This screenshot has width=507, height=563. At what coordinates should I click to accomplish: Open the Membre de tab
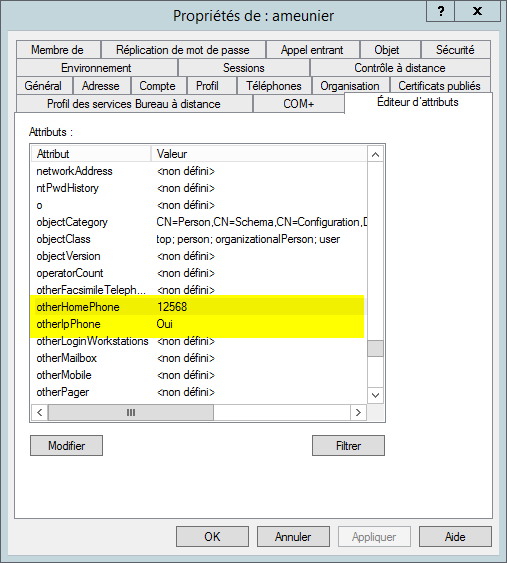[57, 50]
